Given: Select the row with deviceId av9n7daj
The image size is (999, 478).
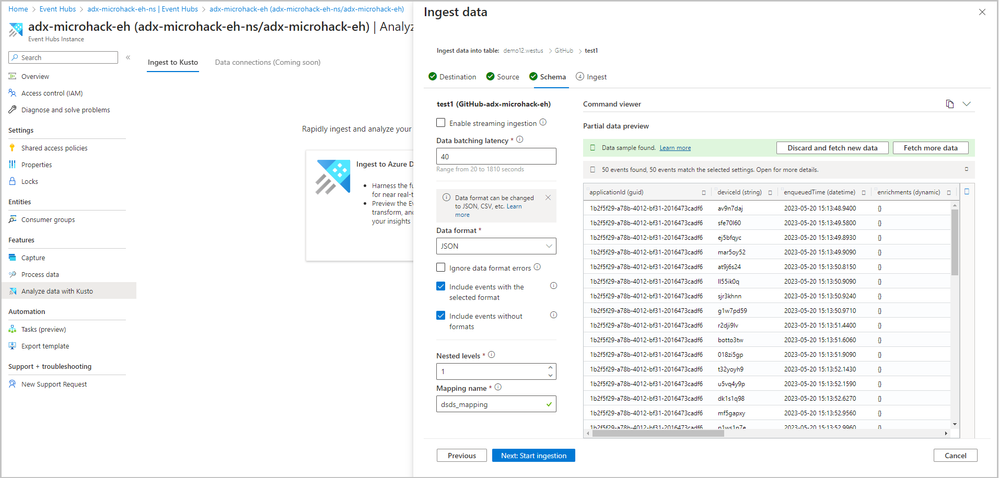Looking at the screenshot, I should pyautogui.click(x=767, y=208).
